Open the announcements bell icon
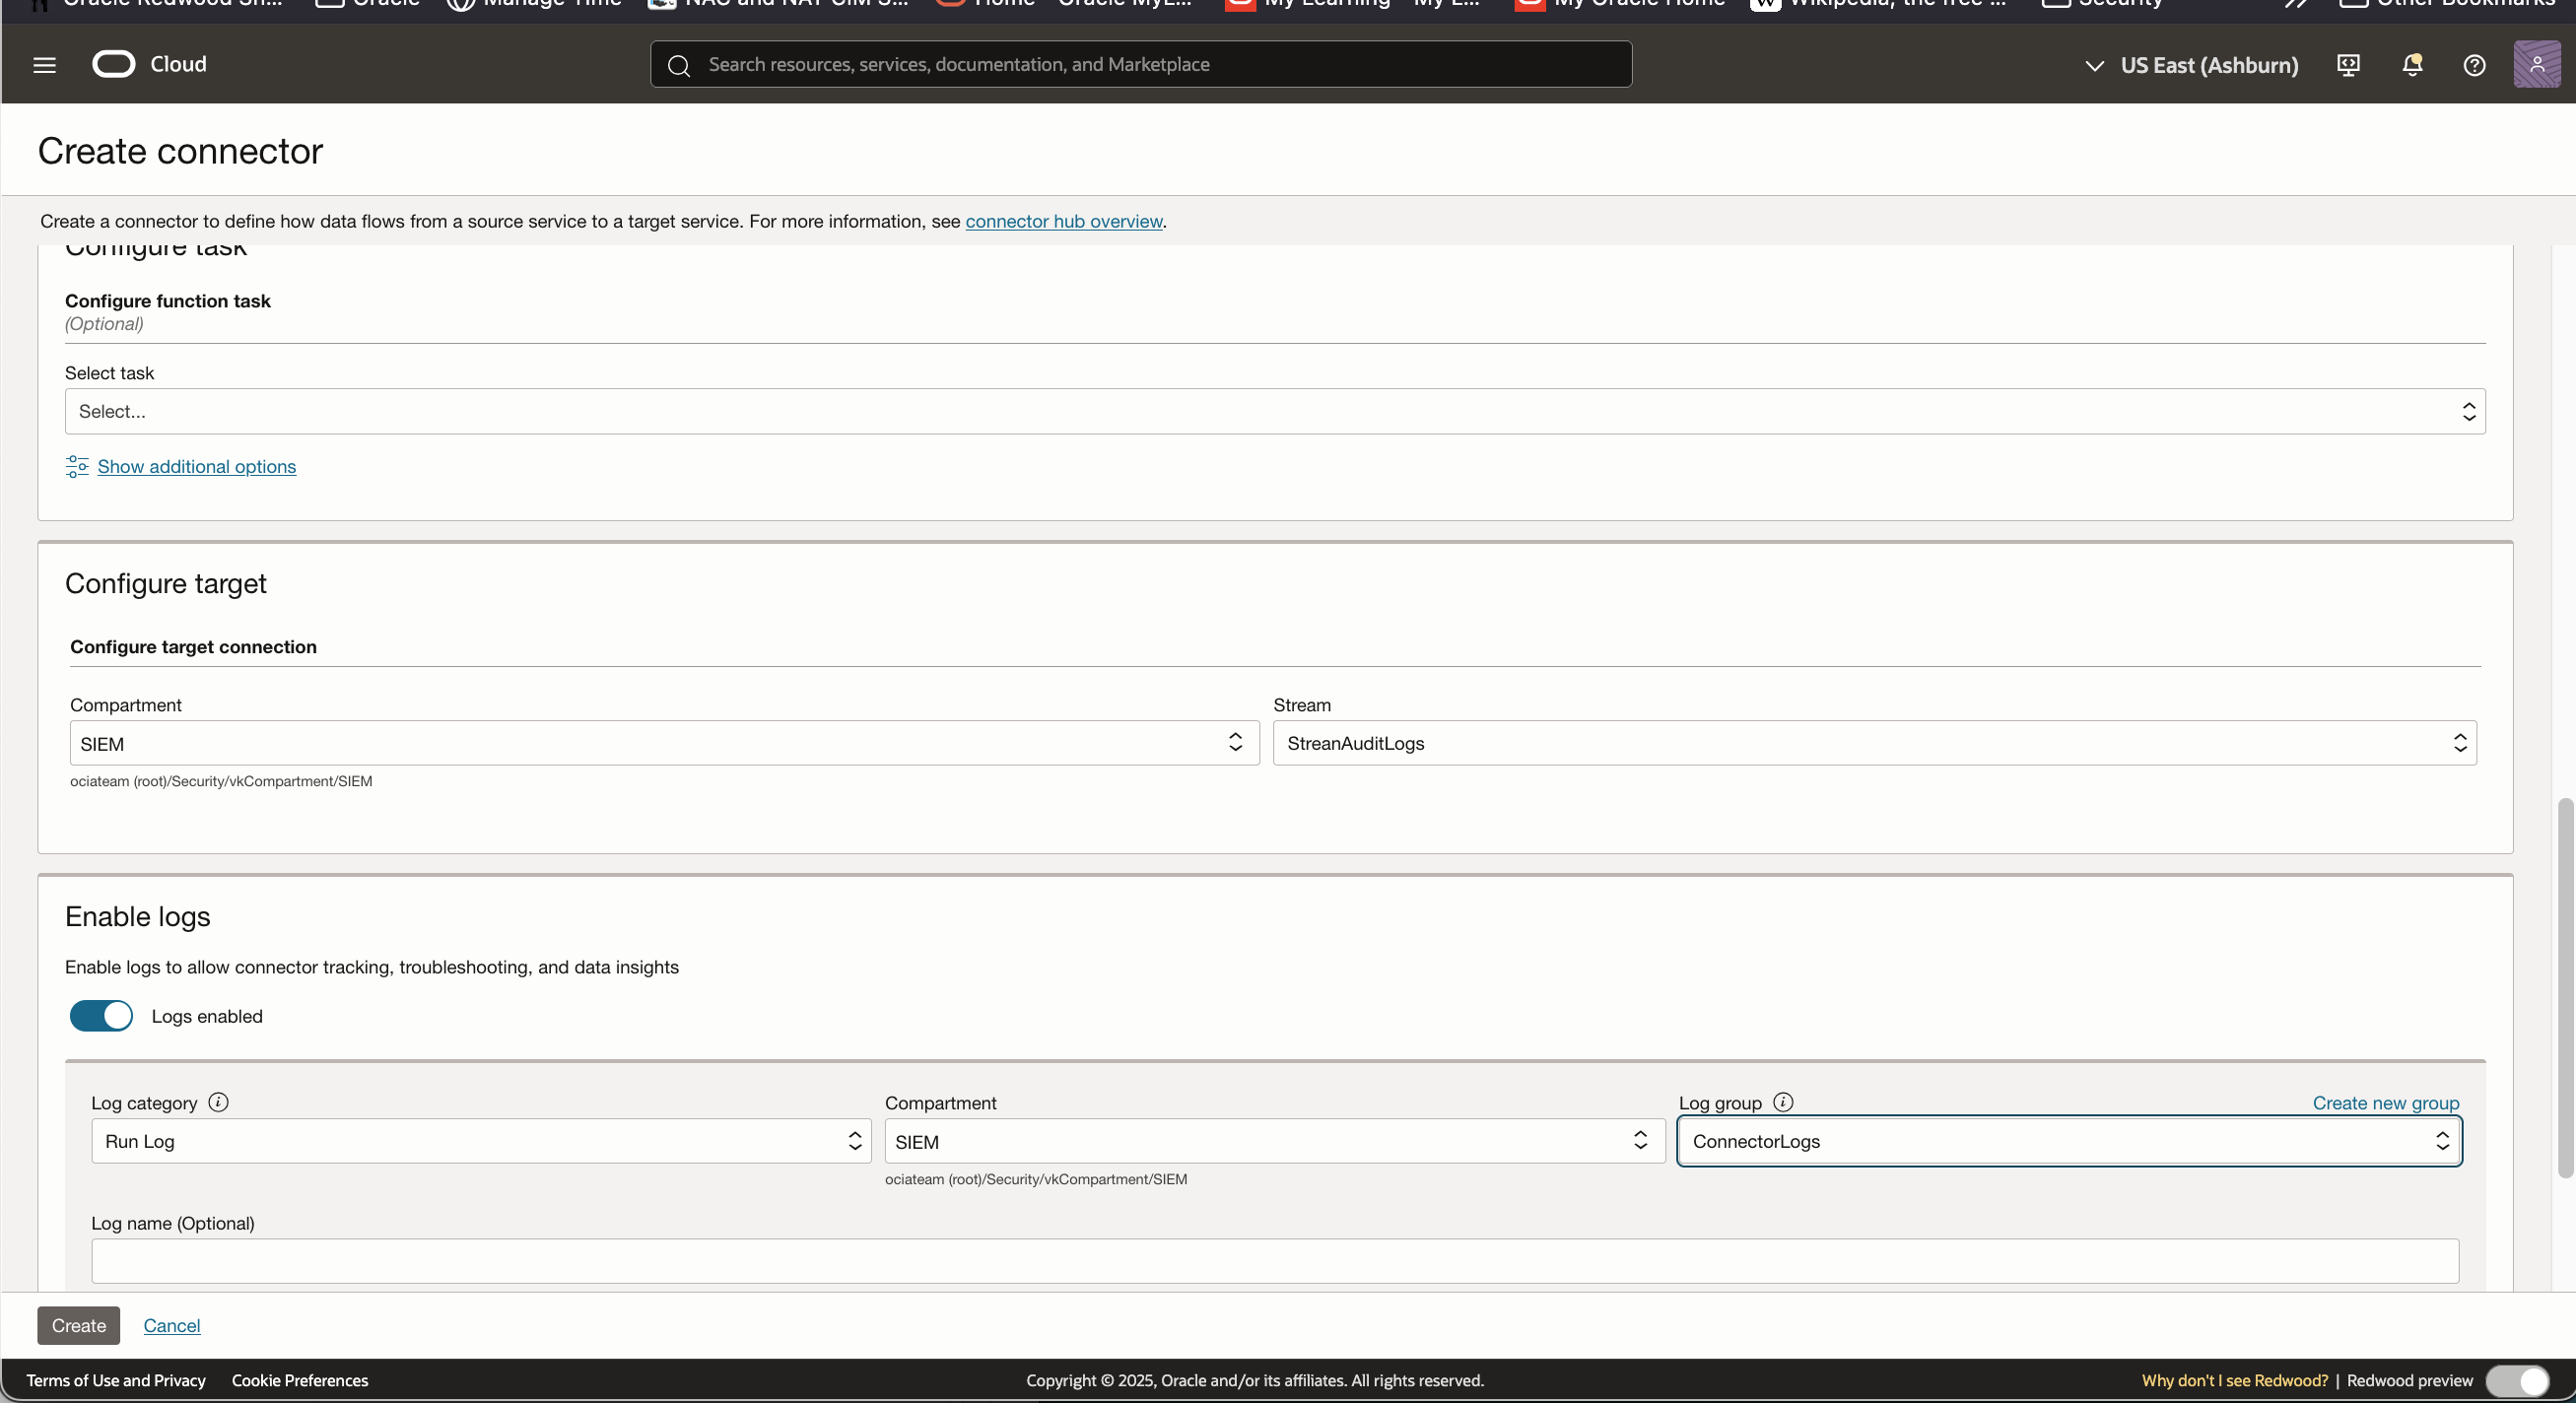The image size is (2576, 1403). 2412,65
